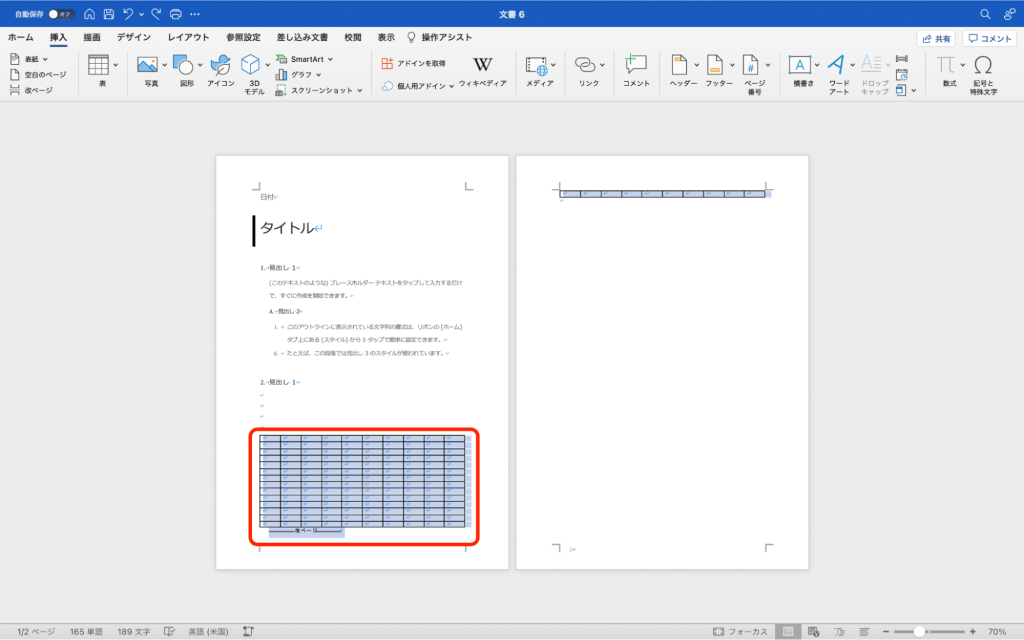1024x640 pixels.
Task: Expand 個人用アドイン dropdown
Action: click(451, 86)
